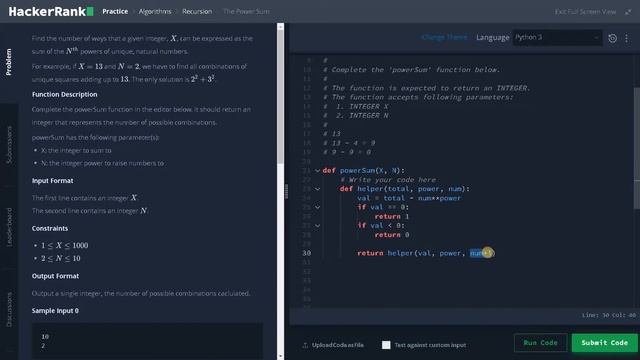Click the panel splitter drag handle
The image size is (640, 360).
[x=287, y=191]
